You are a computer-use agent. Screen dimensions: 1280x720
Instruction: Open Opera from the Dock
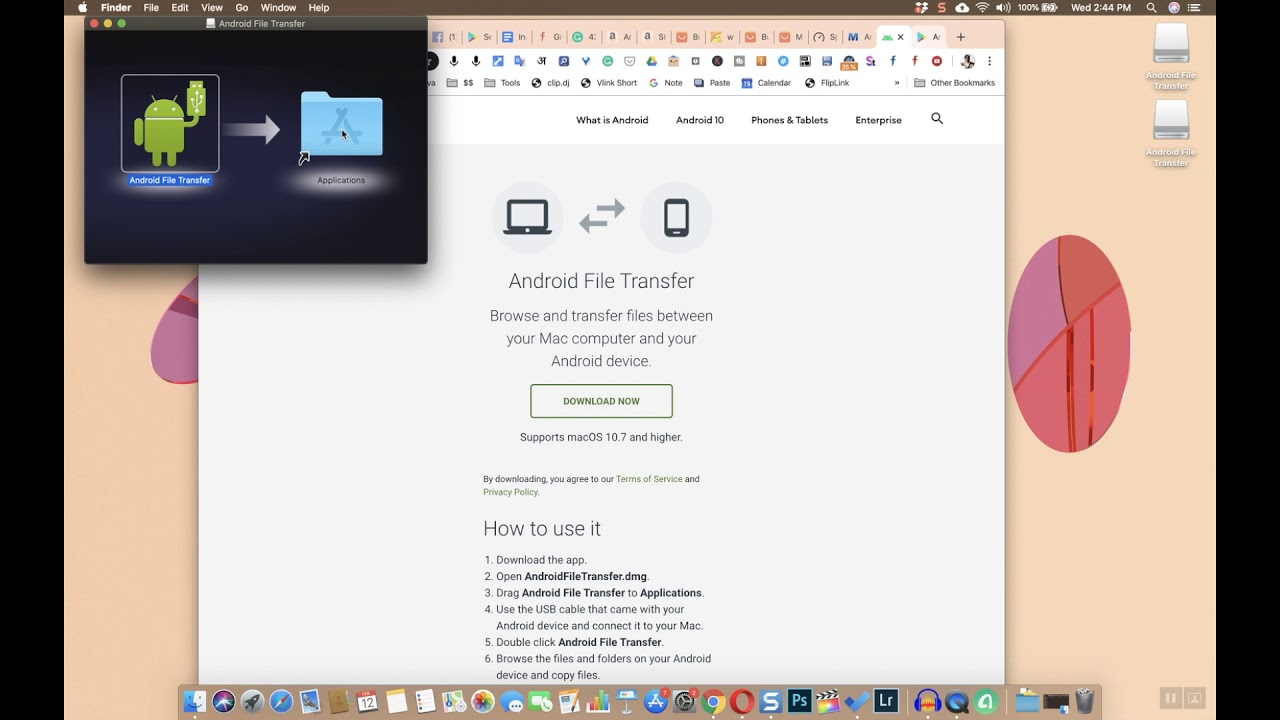click(742, 702)
